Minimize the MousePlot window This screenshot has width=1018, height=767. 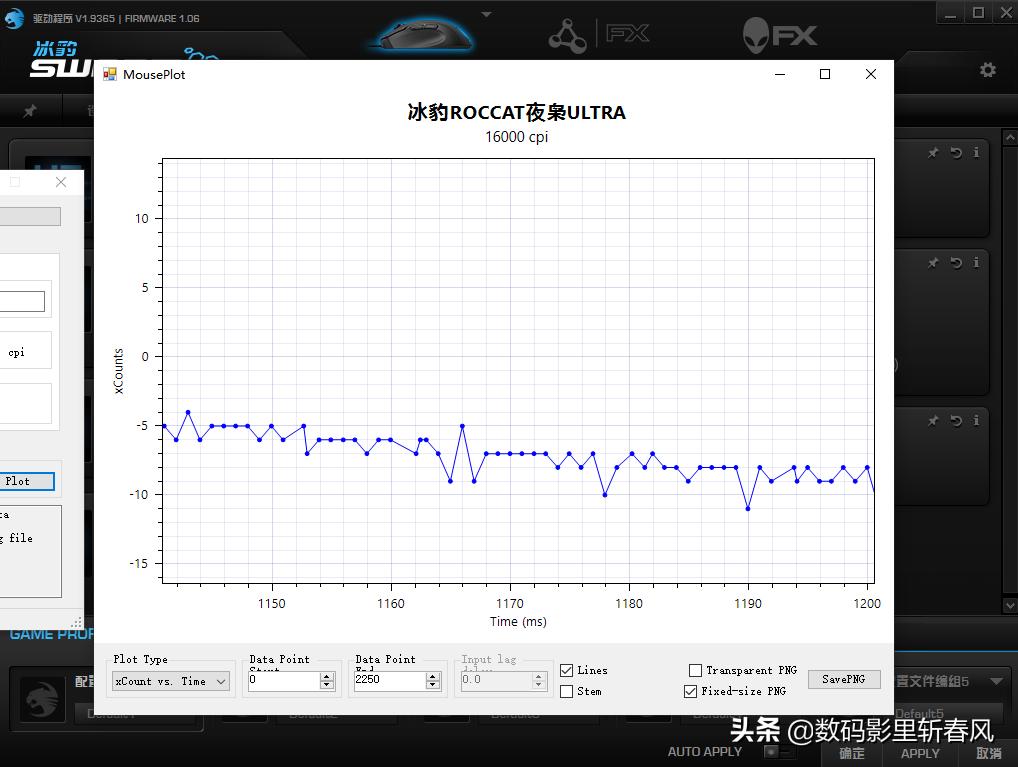coord(780,74)
